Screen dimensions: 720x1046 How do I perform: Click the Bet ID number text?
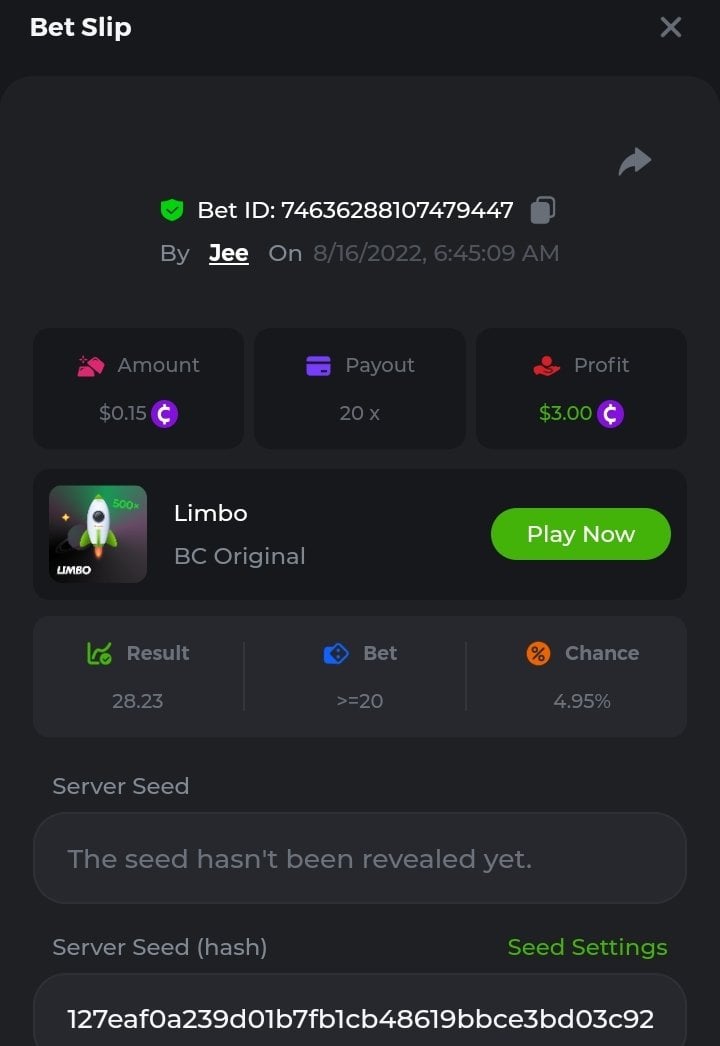coord(397,210)
